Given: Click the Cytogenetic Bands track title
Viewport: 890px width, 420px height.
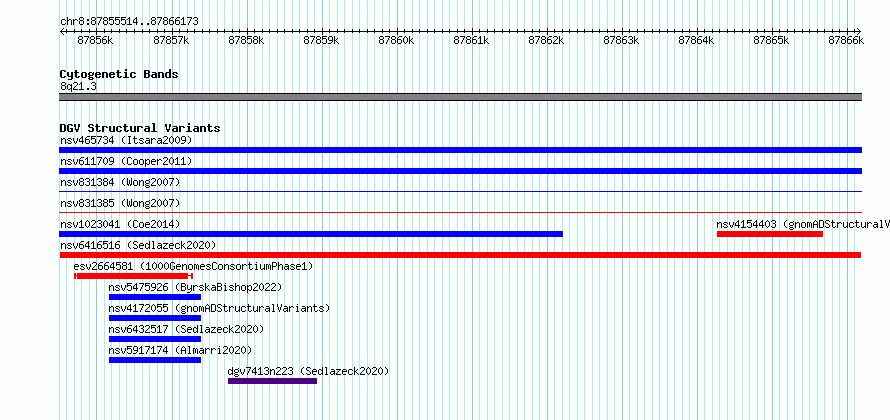Looking at the screenshot, I should pos(119,74).
